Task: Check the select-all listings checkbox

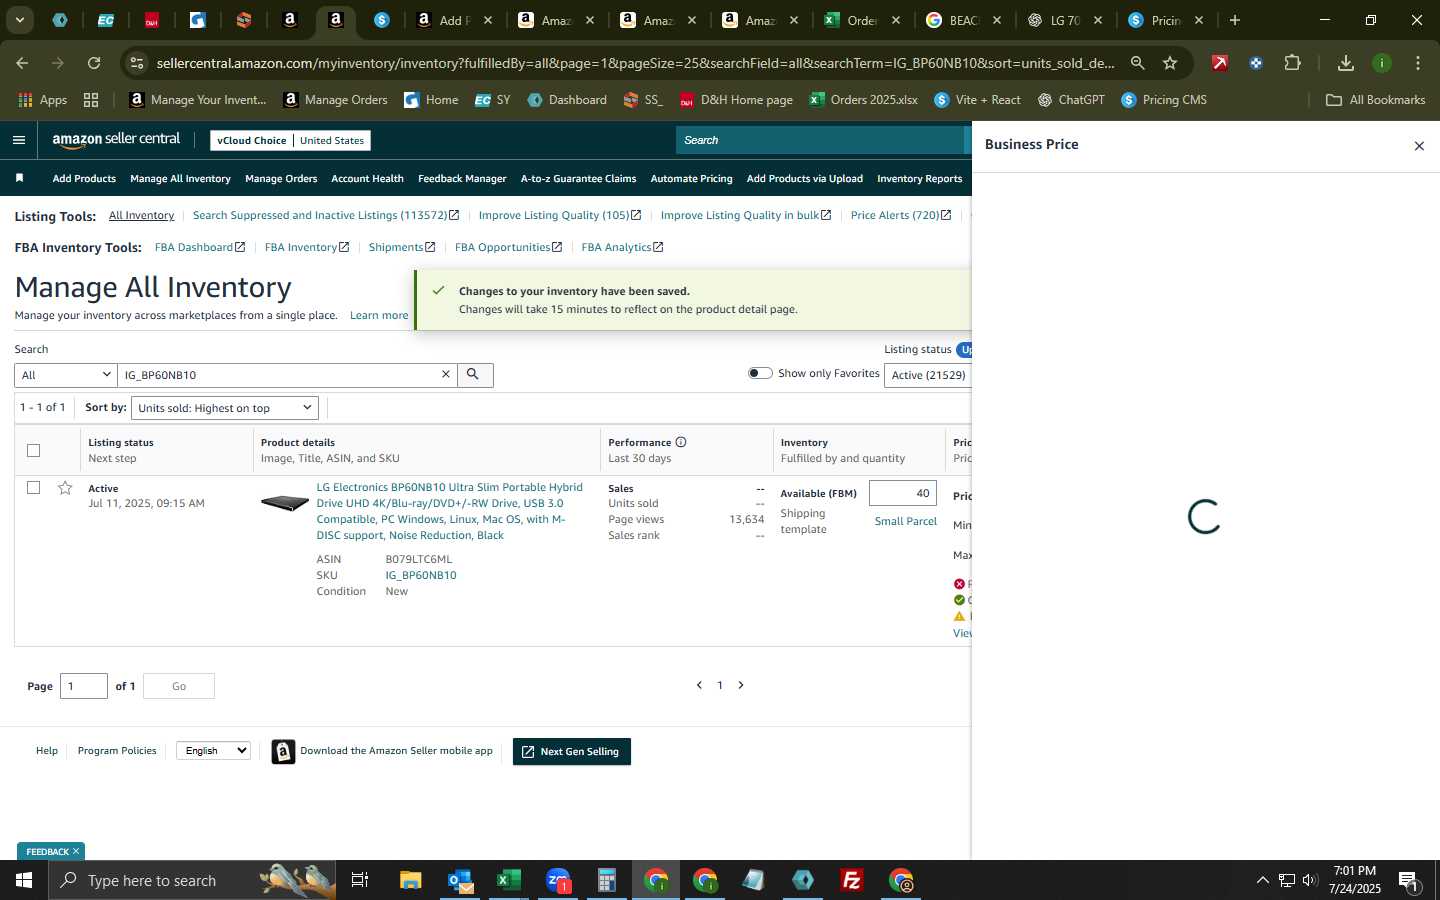Action: (33, 450)
